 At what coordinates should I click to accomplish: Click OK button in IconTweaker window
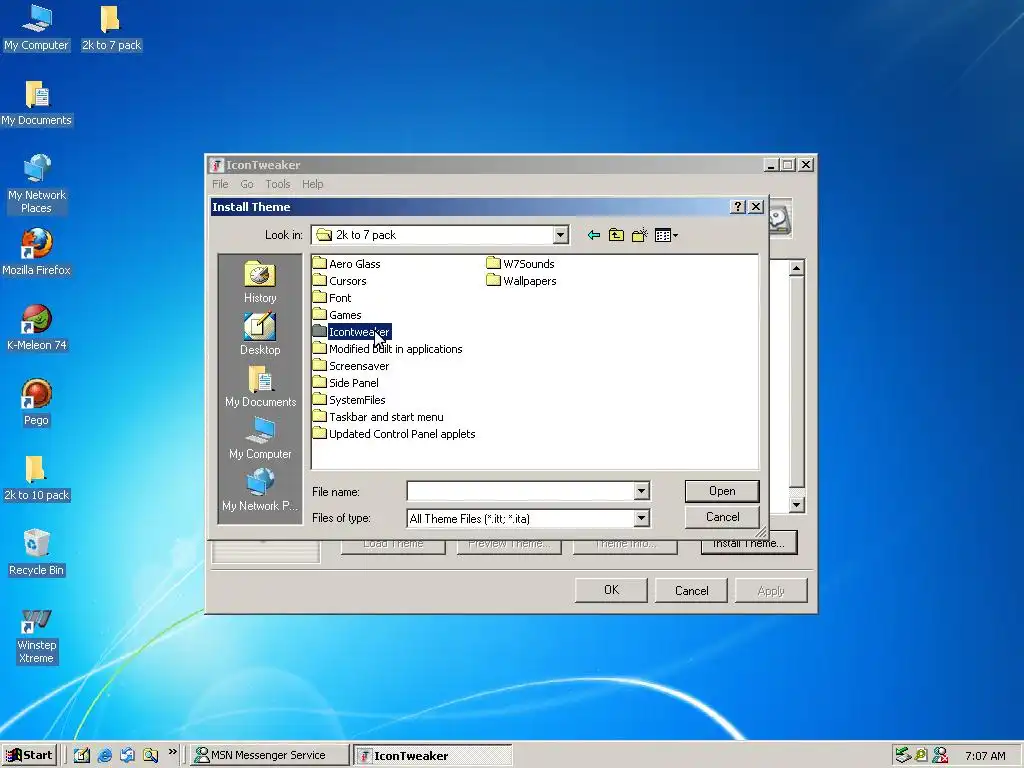611,590
